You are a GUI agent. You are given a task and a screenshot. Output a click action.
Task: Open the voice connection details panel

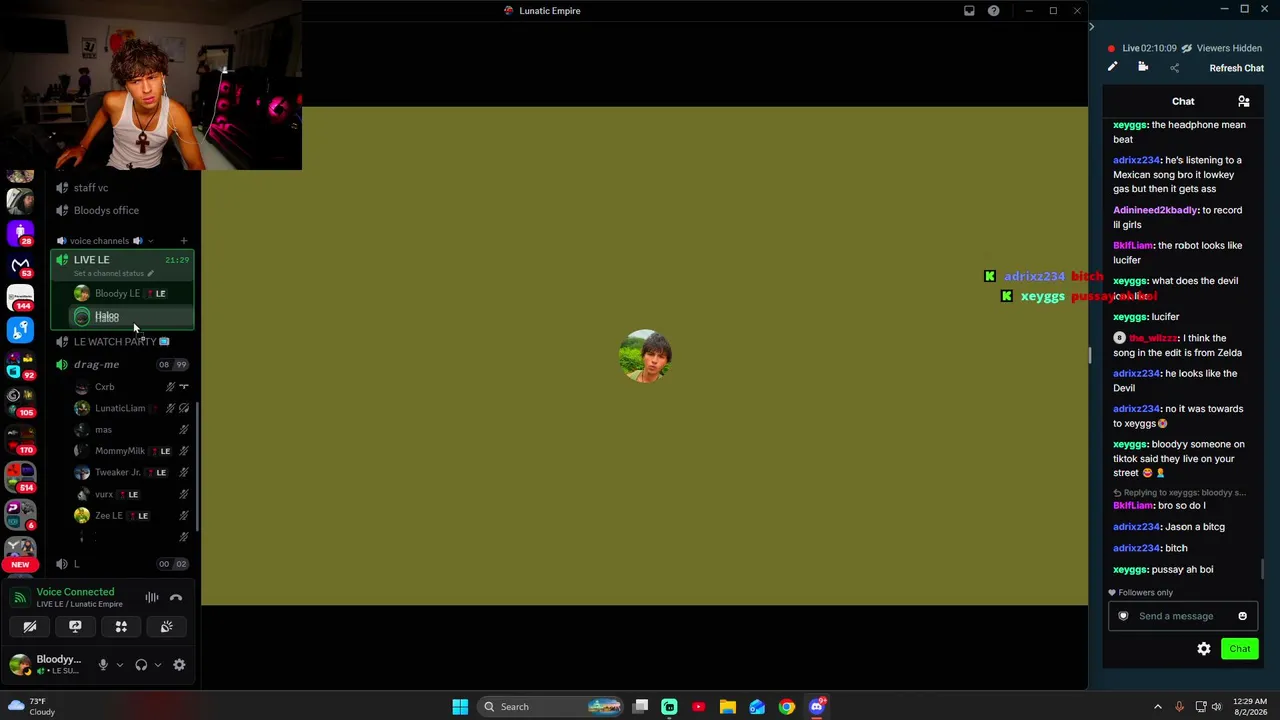click(75, 592)
